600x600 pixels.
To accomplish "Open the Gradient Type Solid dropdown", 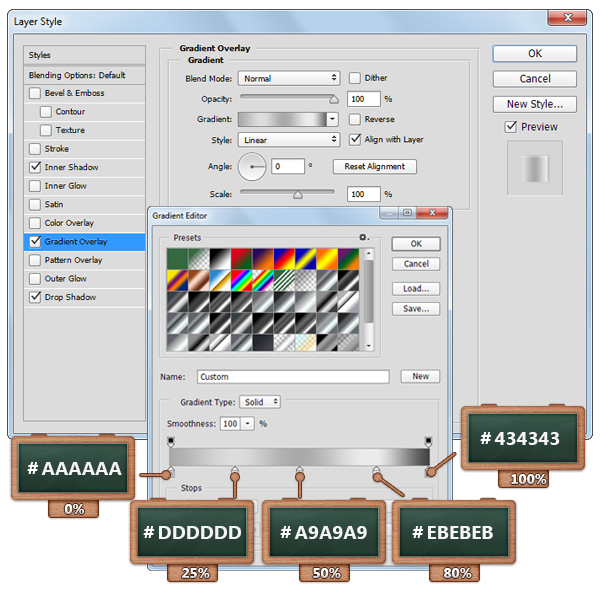I will pyautogui.click(x=260, y=402).
